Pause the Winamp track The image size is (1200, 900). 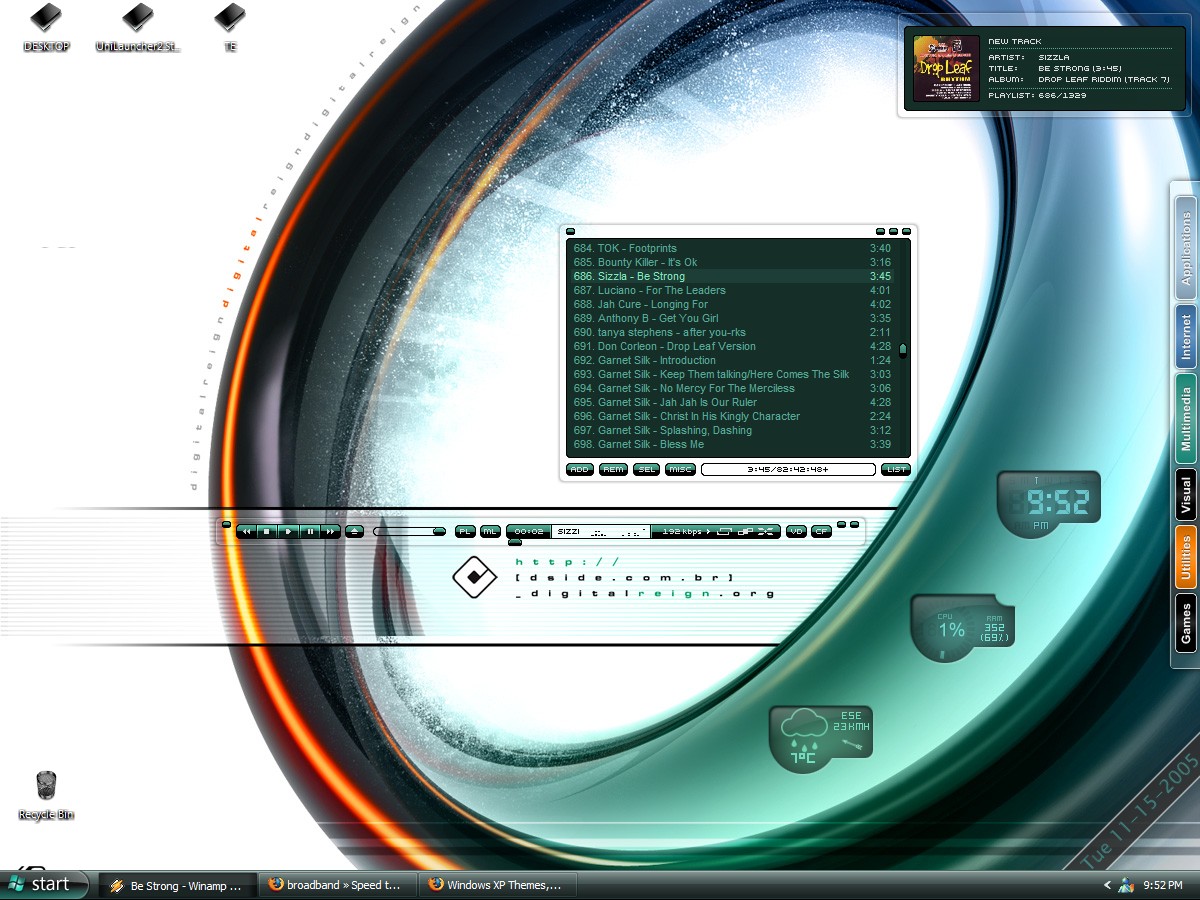(x=310, y=532)
